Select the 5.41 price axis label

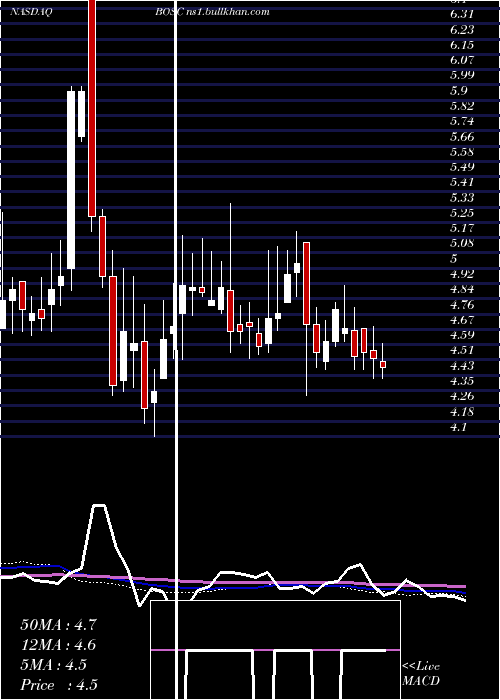(x=462, y=182)
